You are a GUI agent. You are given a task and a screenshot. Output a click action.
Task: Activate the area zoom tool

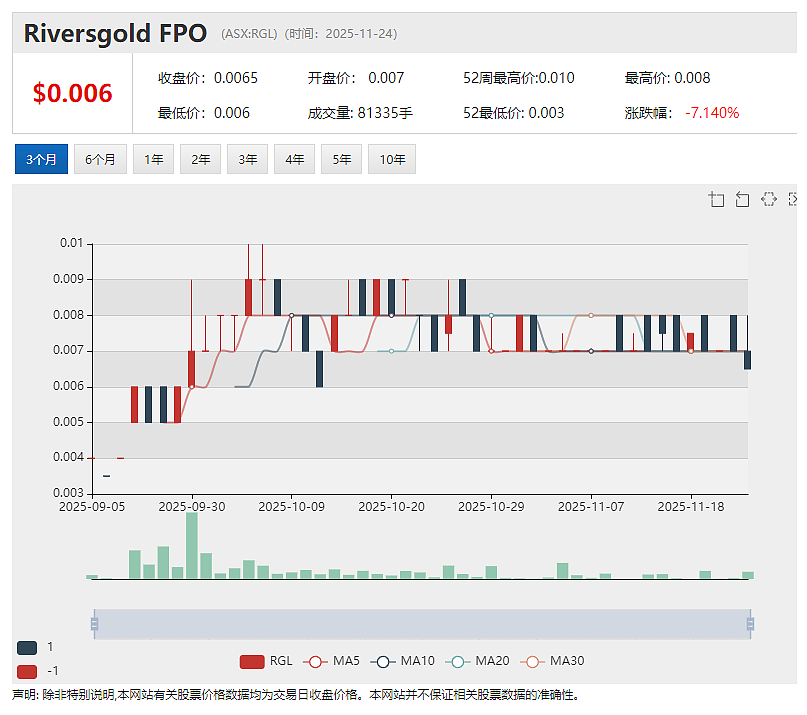click(x=716, y=199)
